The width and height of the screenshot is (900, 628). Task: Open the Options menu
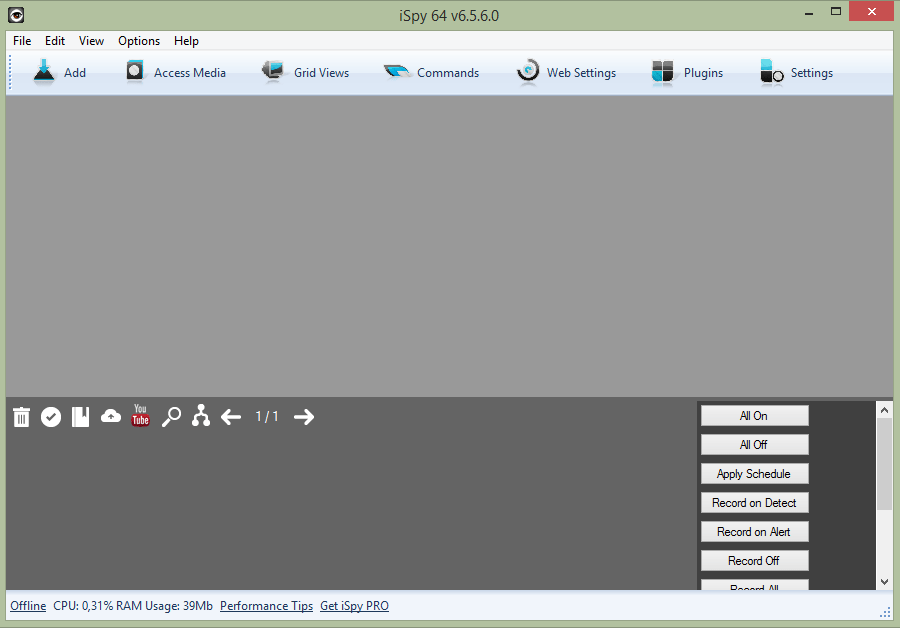coord(139,41)
